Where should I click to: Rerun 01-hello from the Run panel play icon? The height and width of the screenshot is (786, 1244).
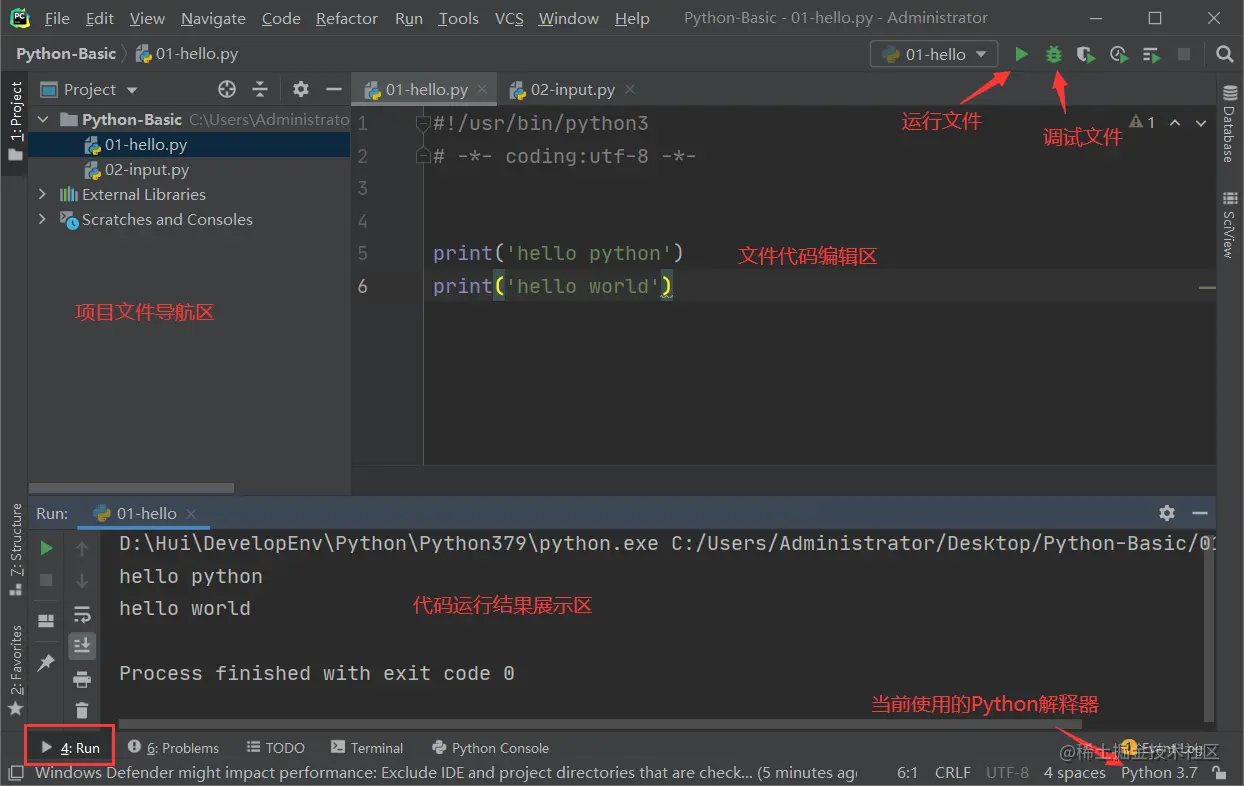(46, 548)
